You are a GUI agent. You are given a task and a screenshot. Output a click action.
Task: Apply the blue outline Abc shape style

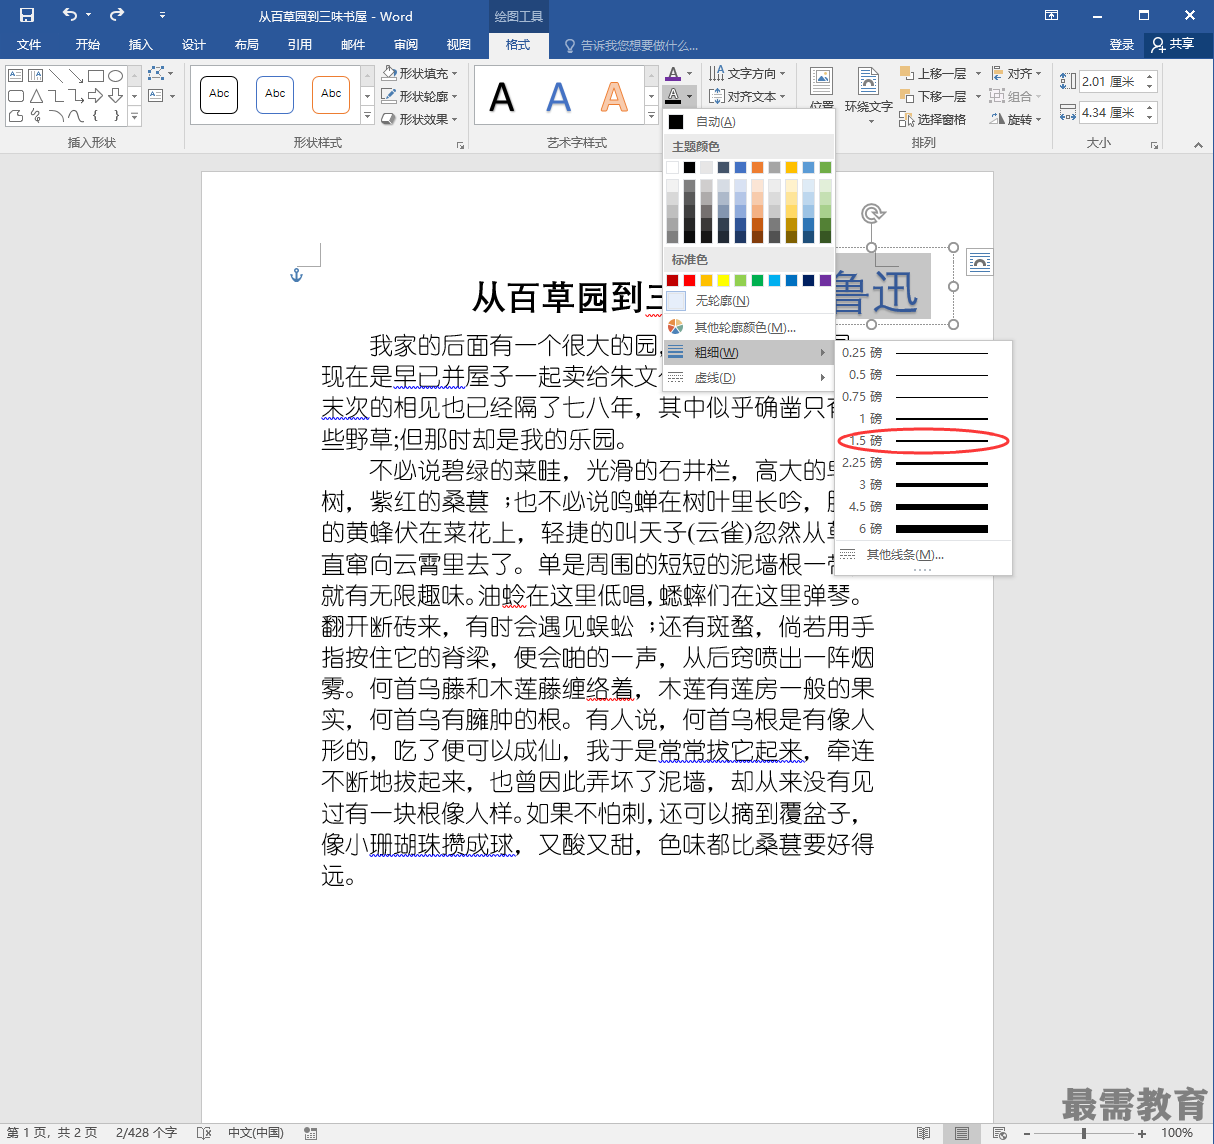pos(275,94)
